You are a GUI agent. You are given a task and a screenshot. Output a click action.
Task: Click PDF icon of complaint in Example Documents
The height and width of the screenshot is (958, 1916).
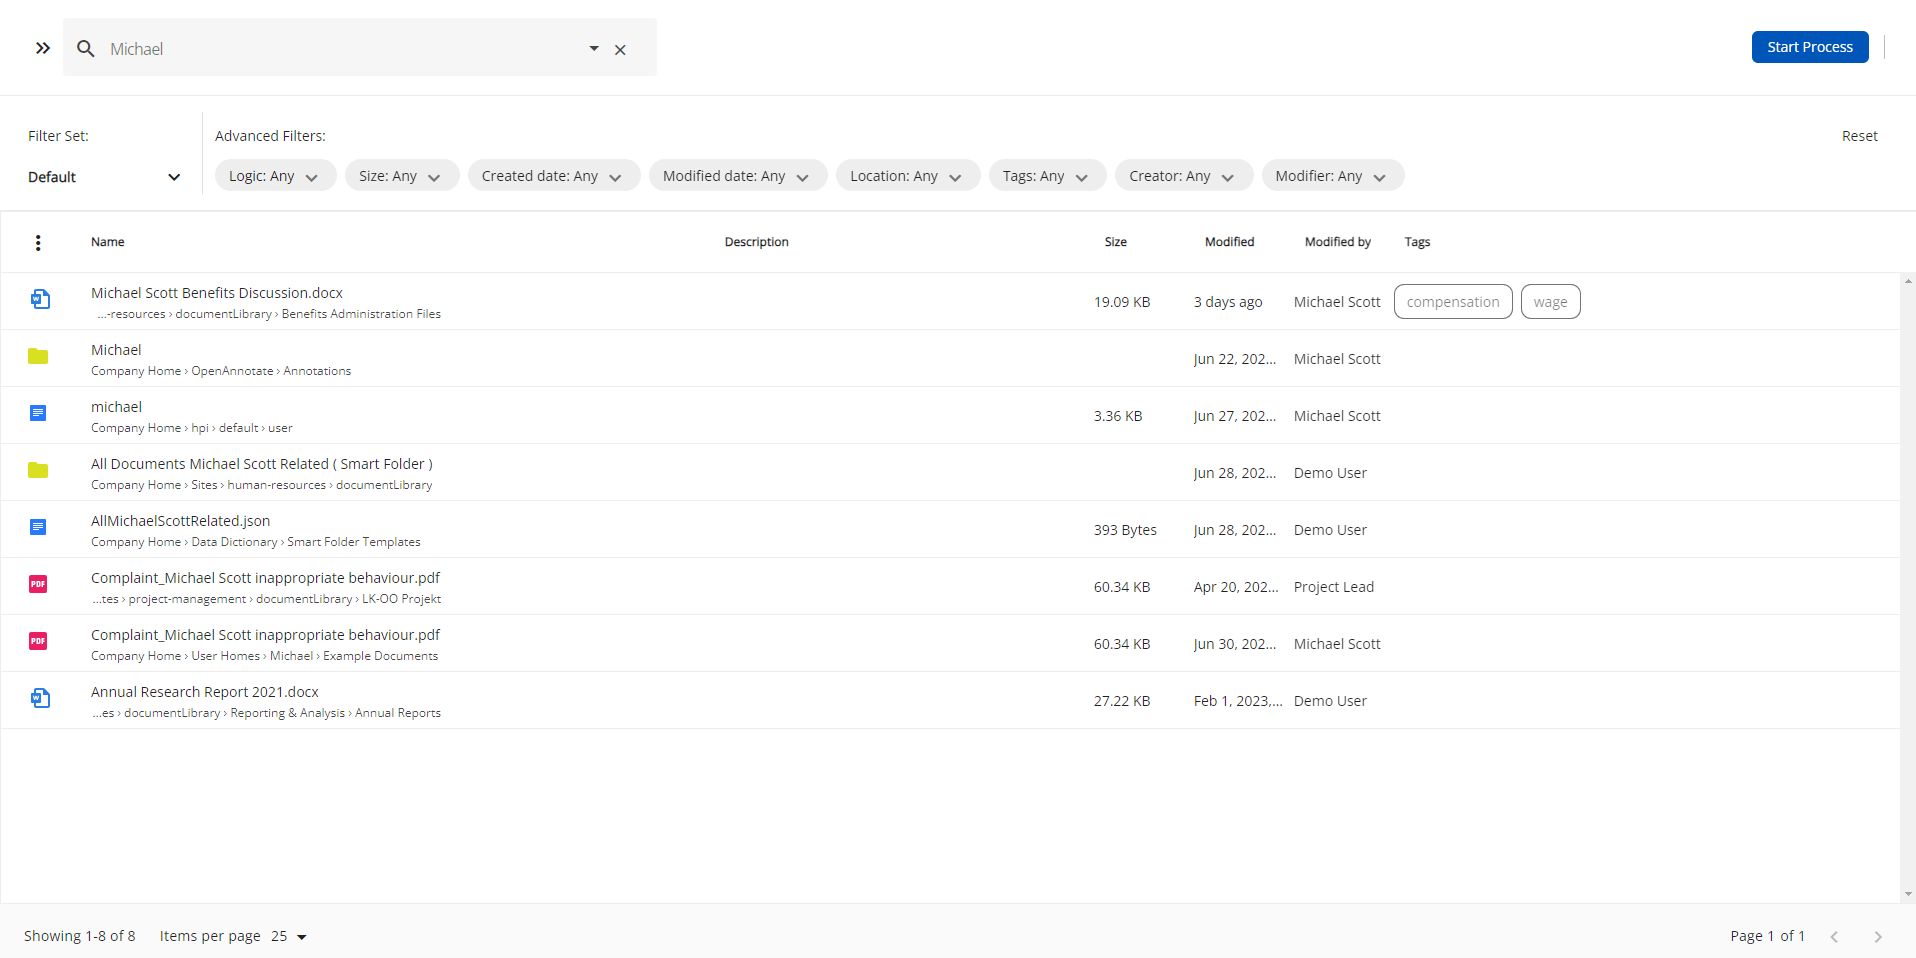pyautogui.click(x=38, y=641)
